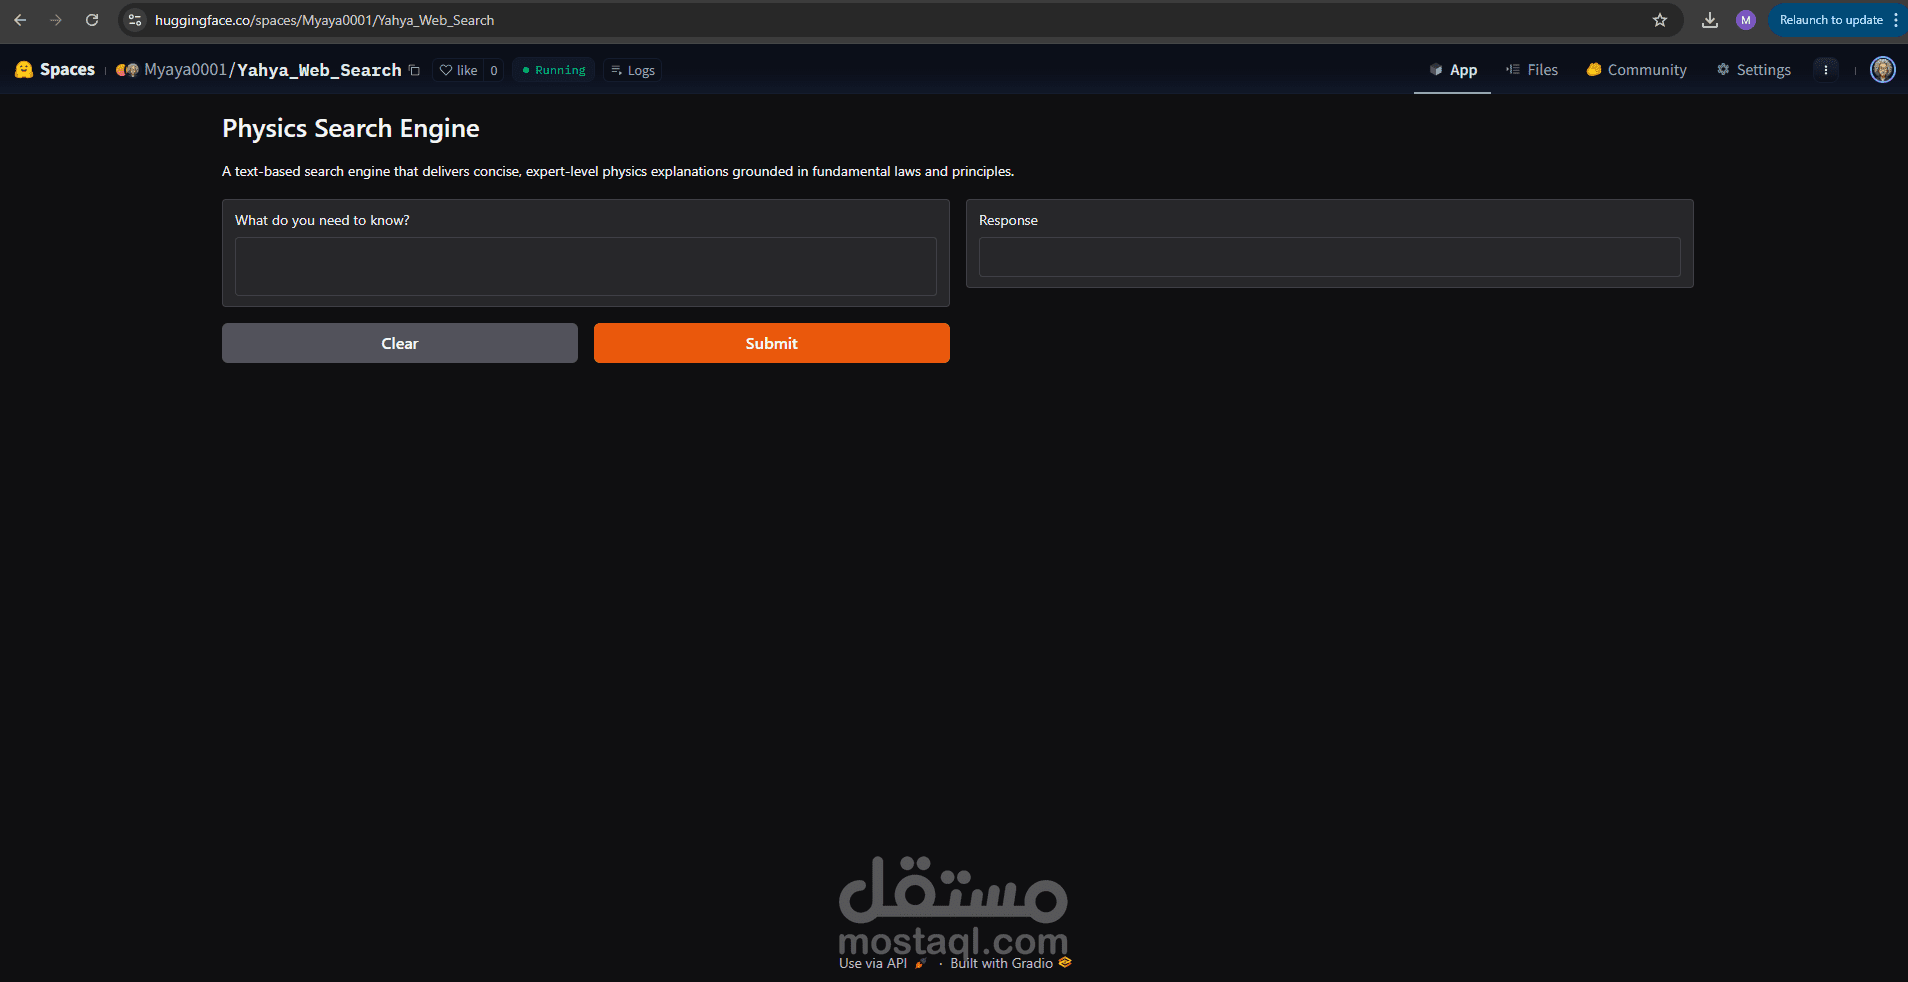Image resolution: width=1908 pixels, height=982 pixels.
Task: Open the Chrome profile menu with M icon
Action: coord(1747,20)
